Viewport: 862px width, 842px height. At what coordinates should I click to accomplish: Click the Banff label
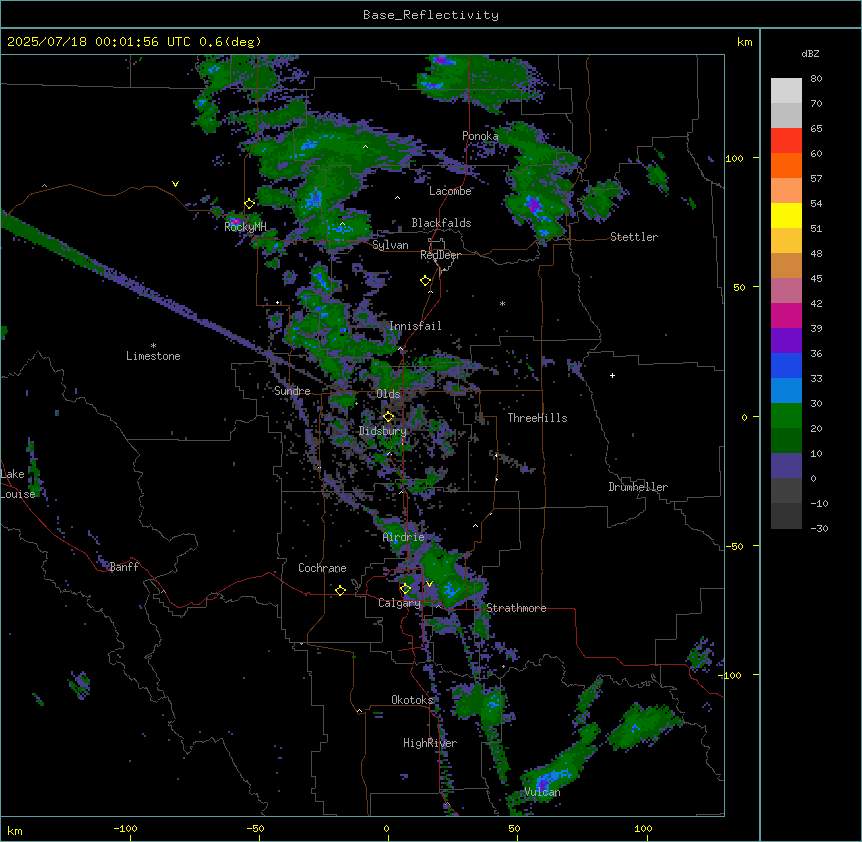pyautogui.click(x=124, y=567)
